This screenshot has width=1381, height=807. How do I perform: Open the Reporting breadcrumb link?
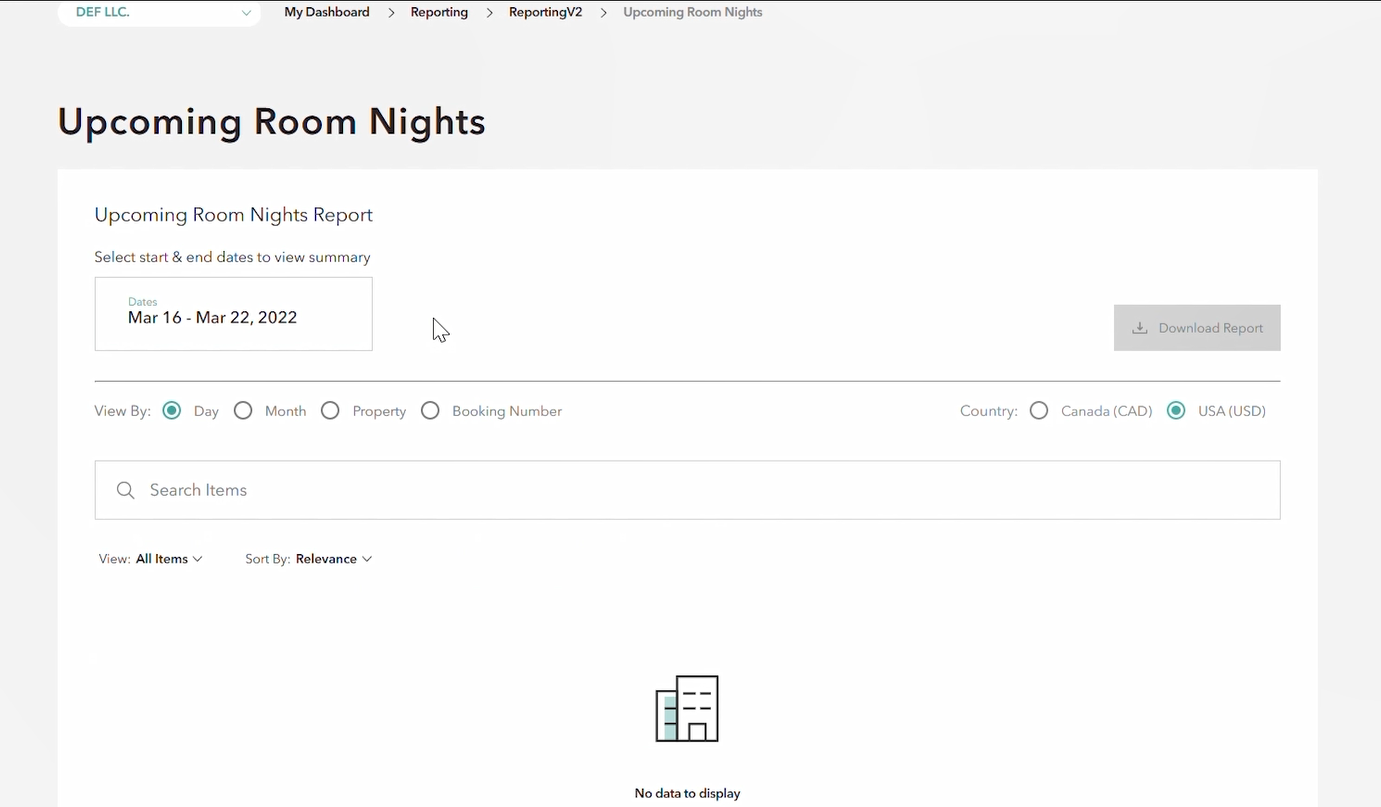coord(439,13)
